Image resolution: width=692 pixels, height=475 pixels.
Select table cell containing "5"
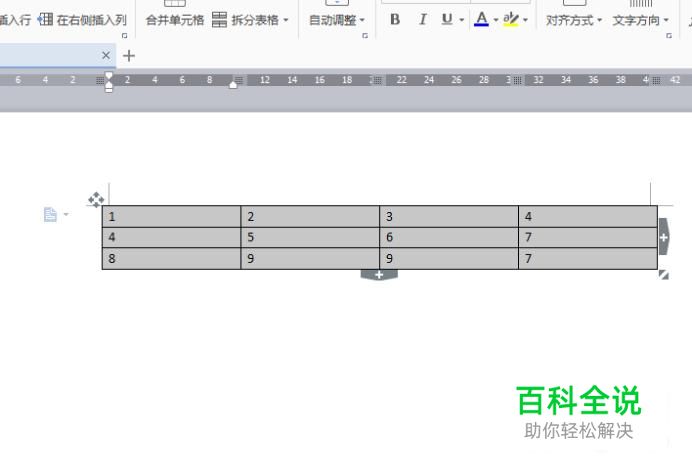[310, 238]
